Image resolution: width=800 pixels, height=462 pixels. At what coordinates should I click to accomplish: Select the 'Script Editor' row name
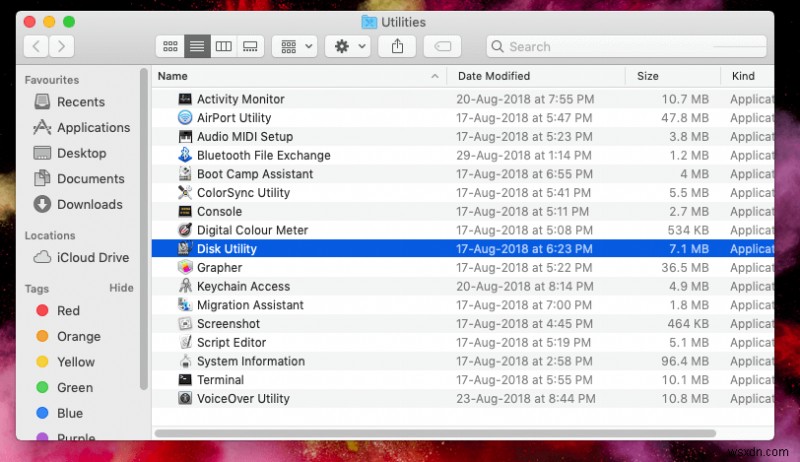tap(231, 342)
